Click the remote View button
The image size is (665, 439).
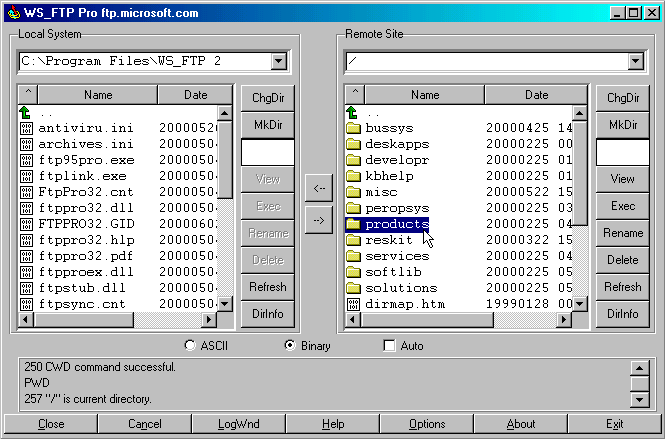[x=623, y=179]
